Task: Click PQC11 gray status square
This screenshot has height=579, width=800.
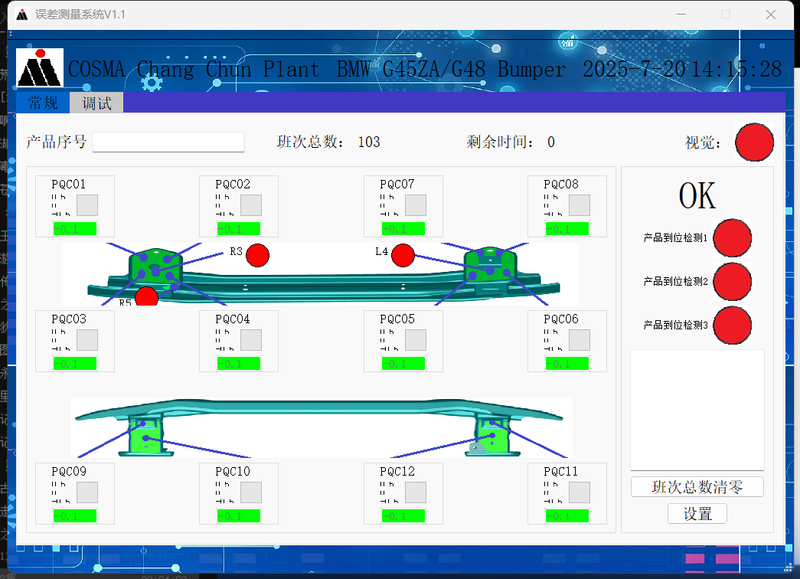Action: pos(580,492)
